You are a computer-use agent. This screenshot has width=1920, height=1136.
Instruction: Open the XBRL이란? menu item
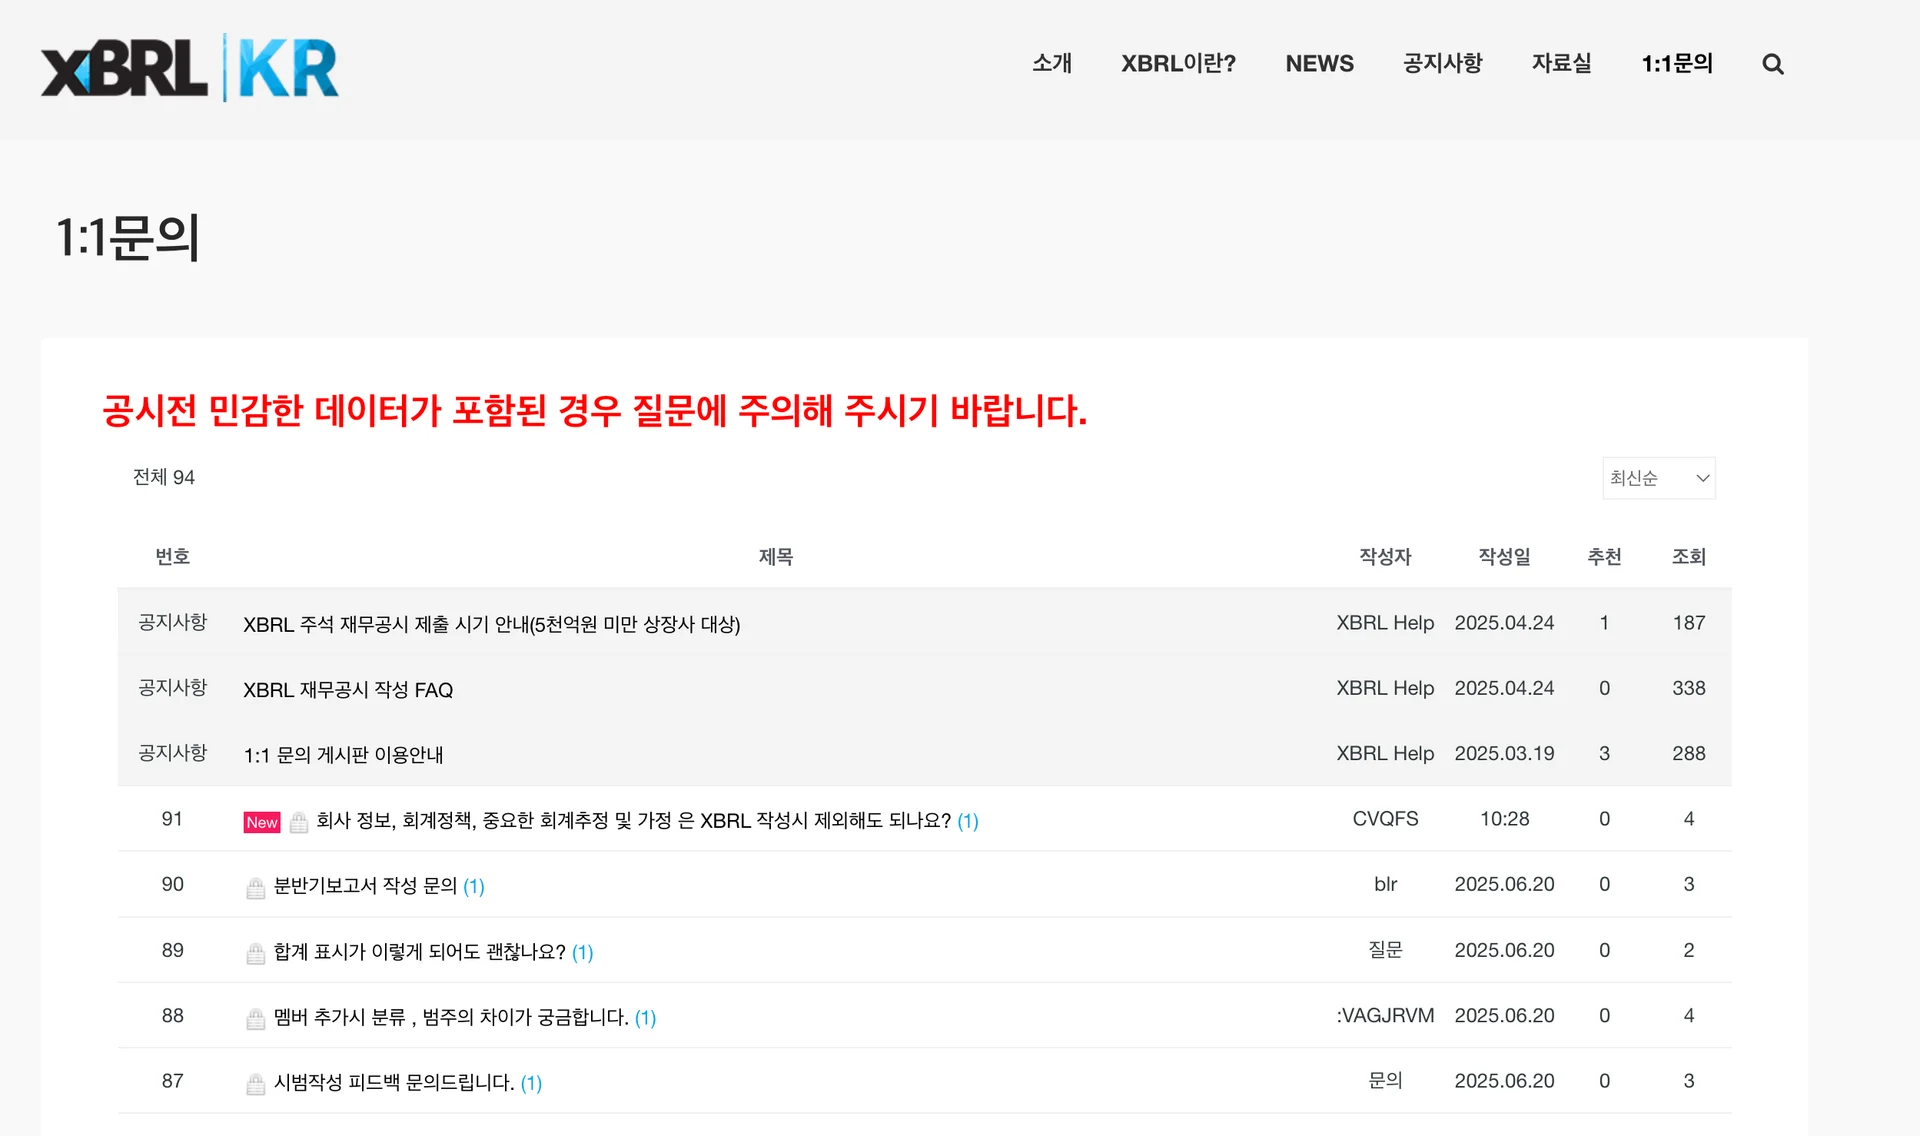point(1178,64)
